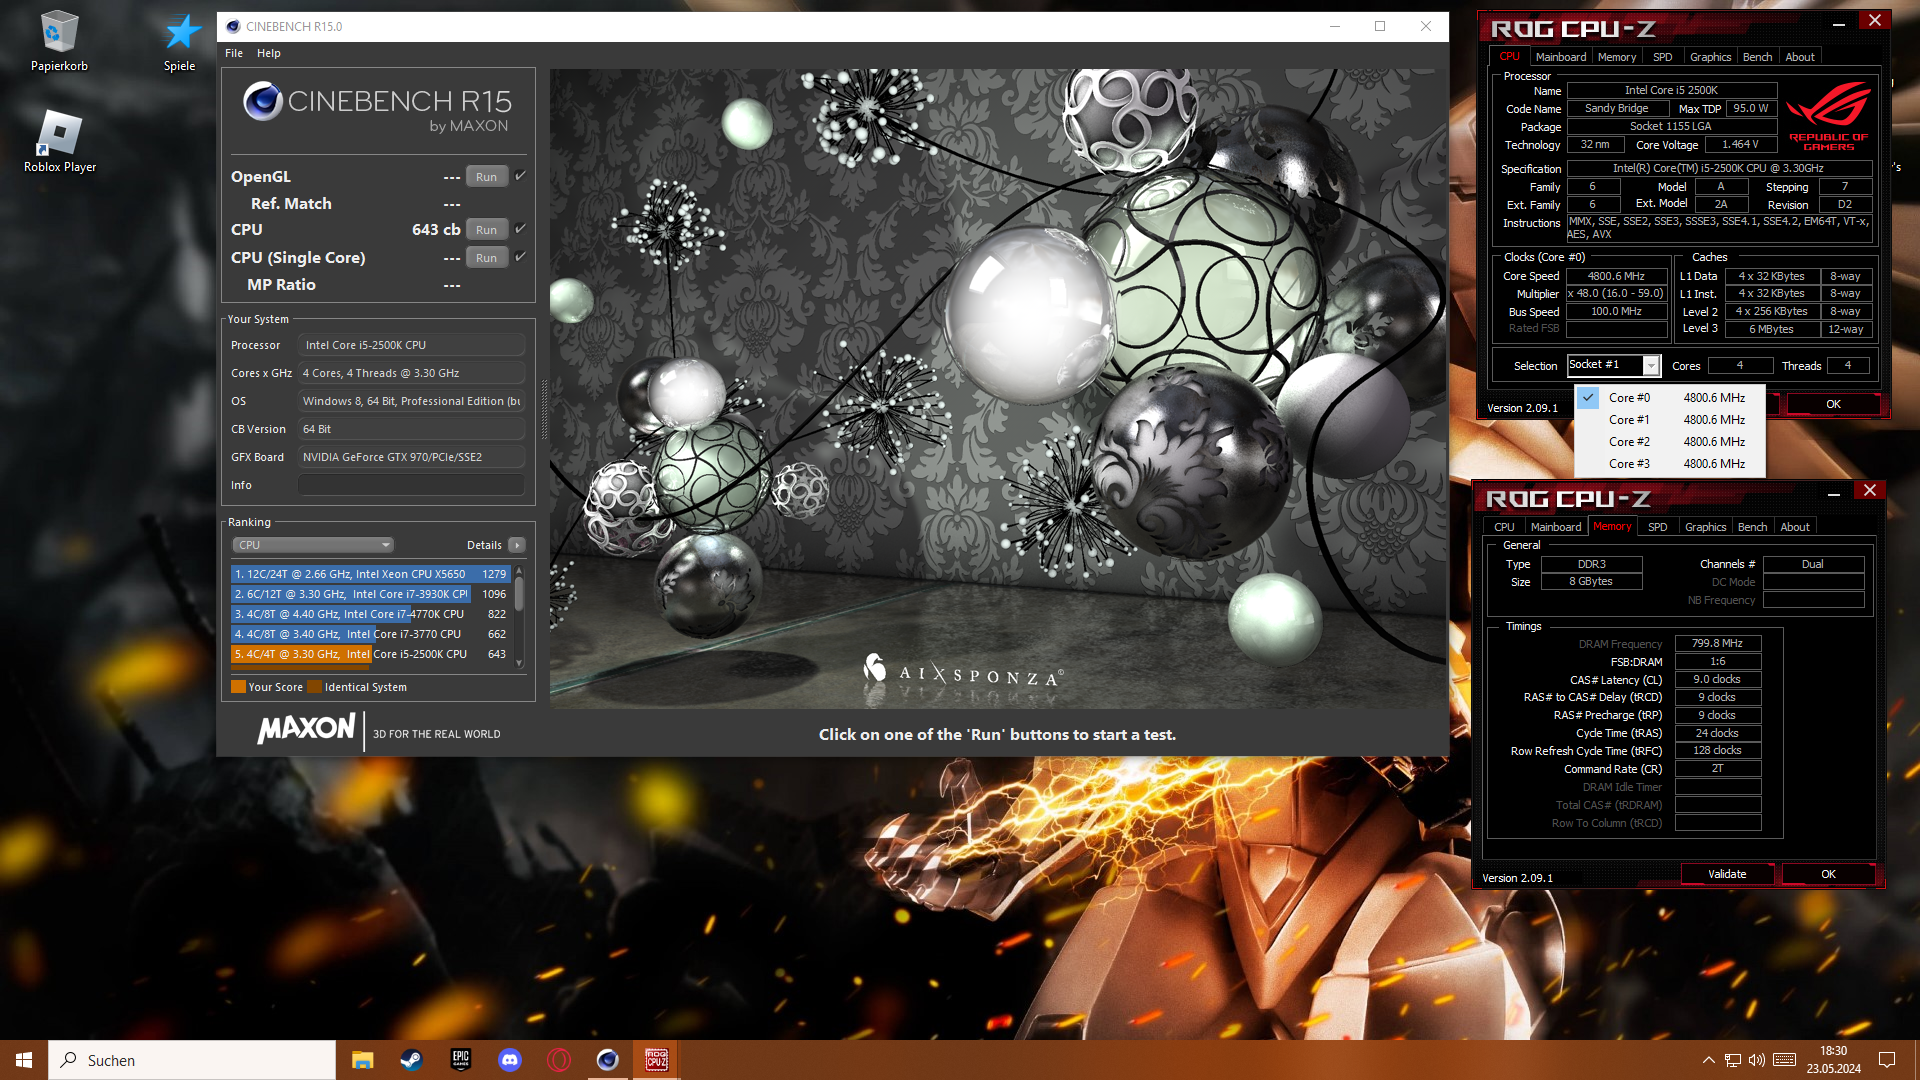Select Core #0 in the clock list

1670,398
